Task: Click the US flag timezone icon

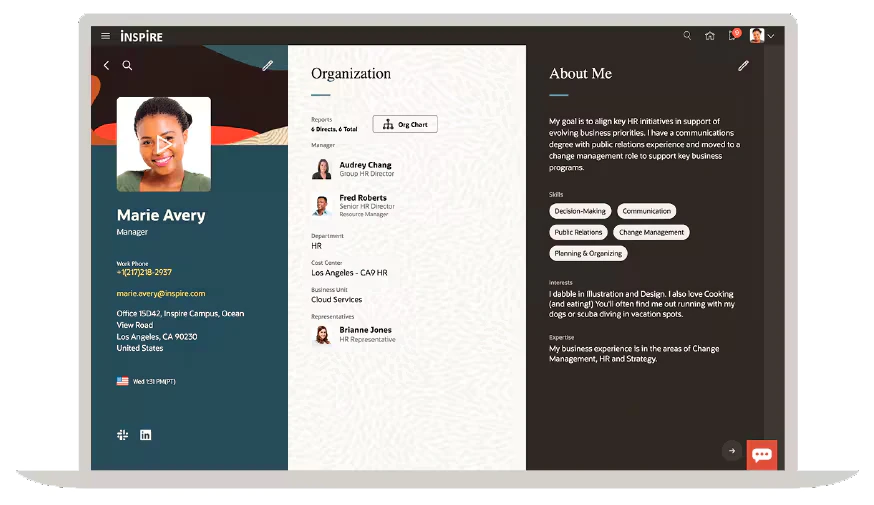Action: coord(123,381)
